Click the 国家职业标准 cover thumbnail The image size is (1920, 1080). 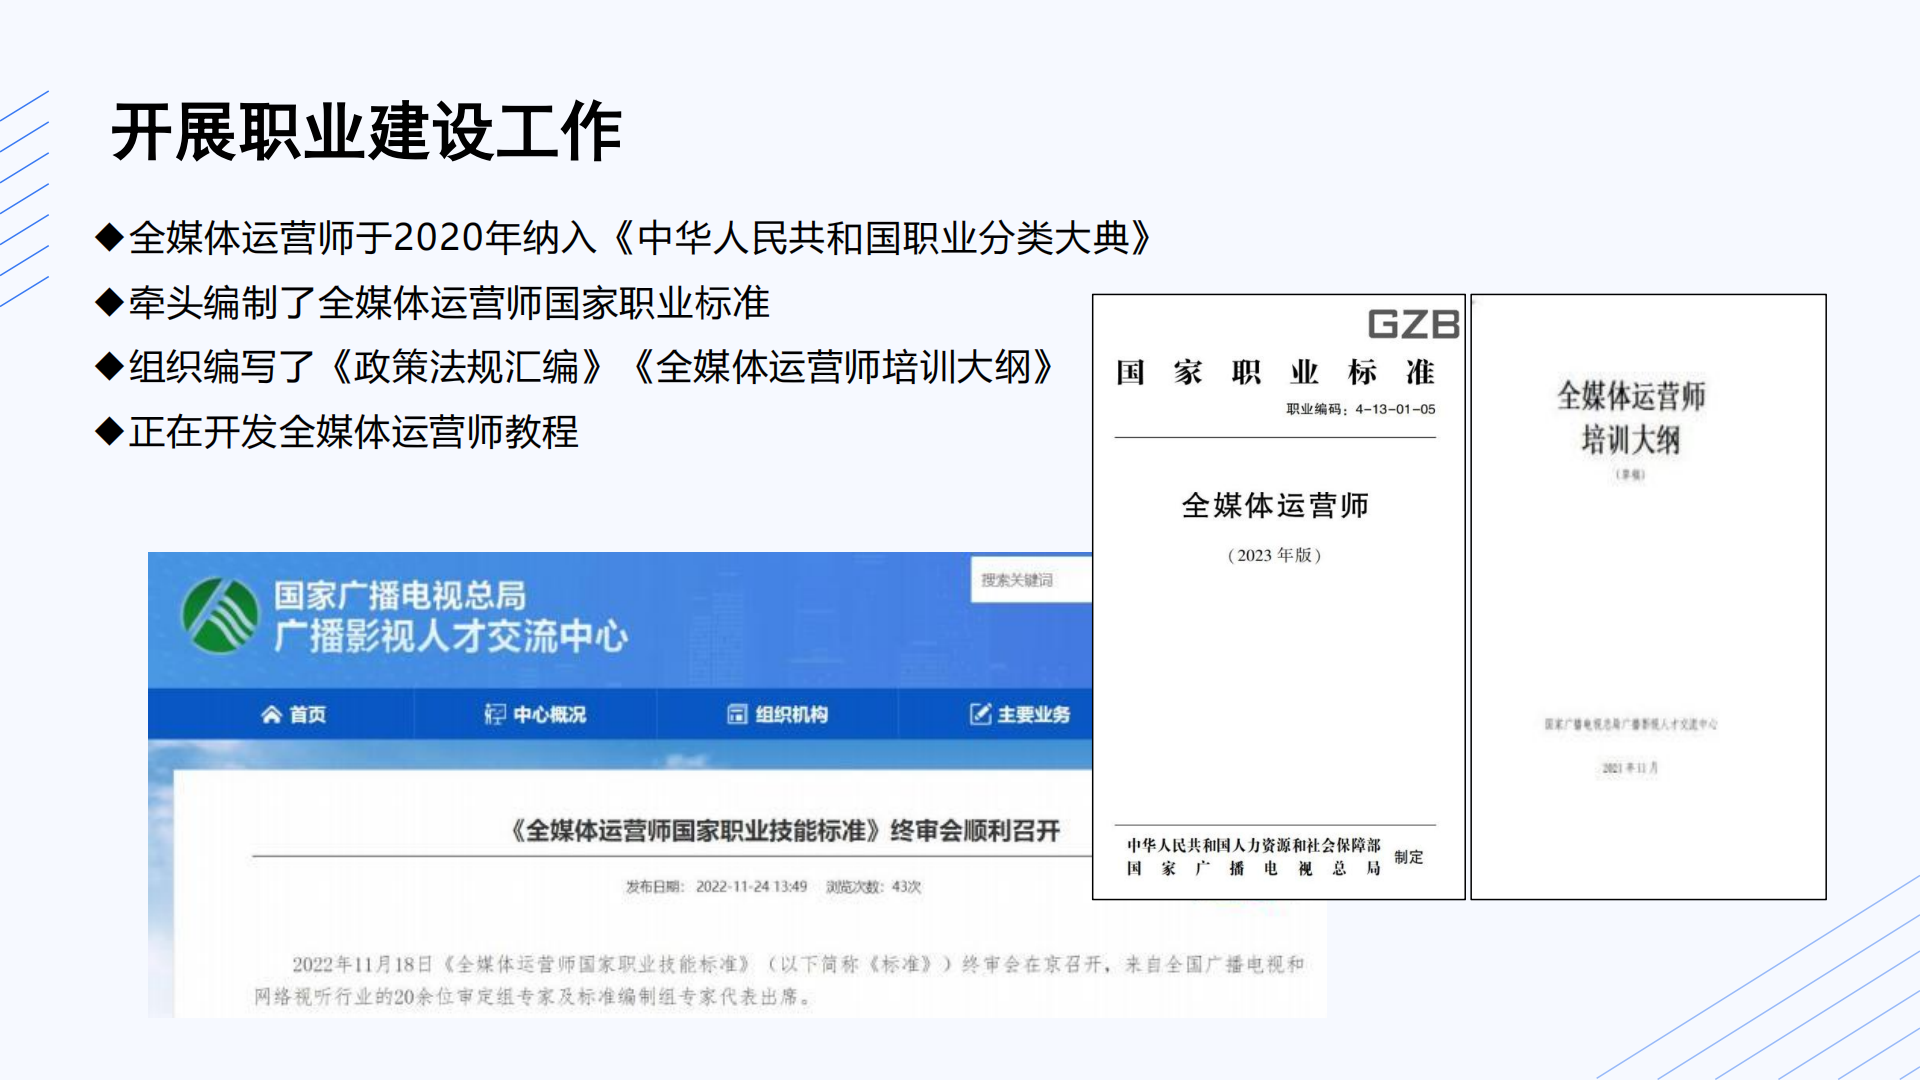point(1279,597)
